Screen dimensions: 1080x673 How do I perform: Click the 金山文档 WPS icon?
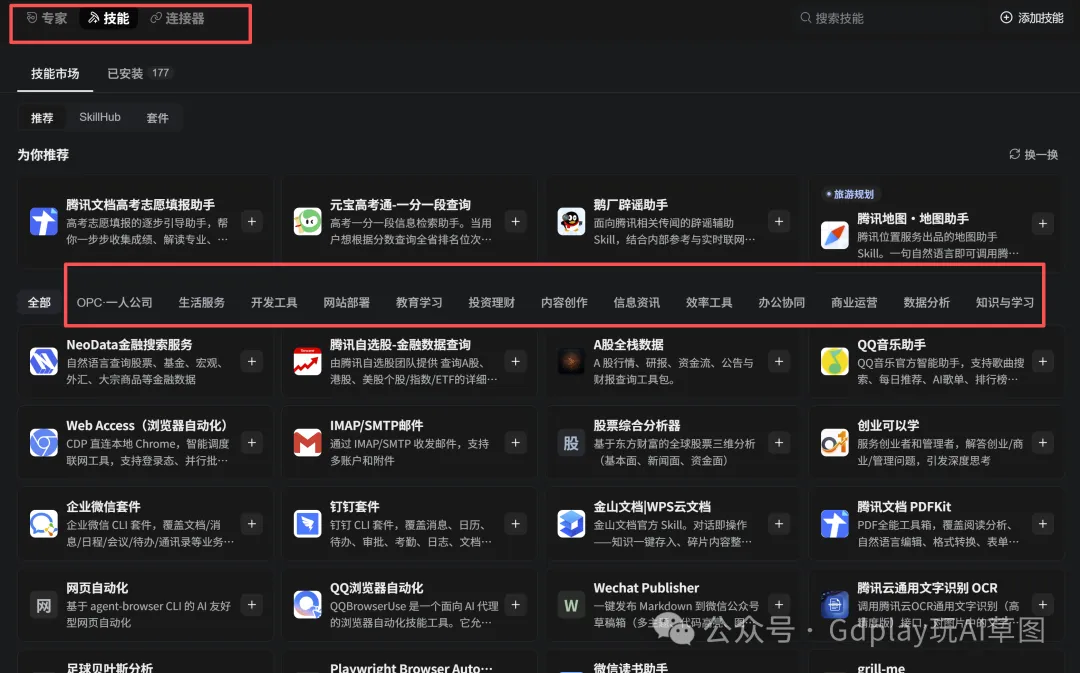click(571, 524)
